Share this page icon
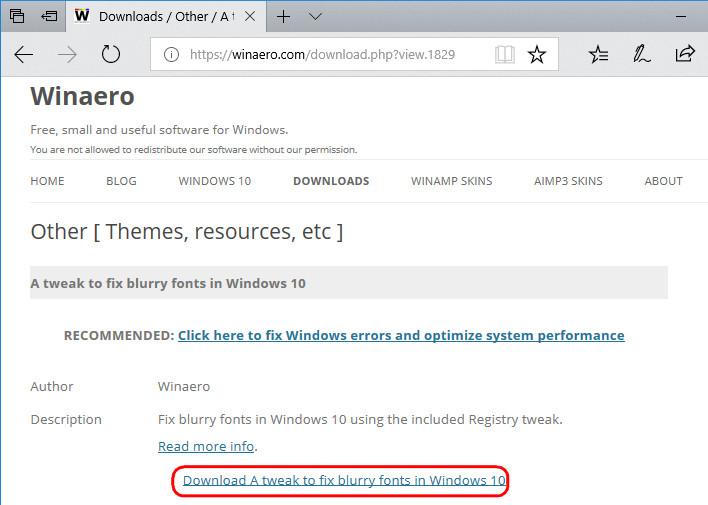 (685, 54)
